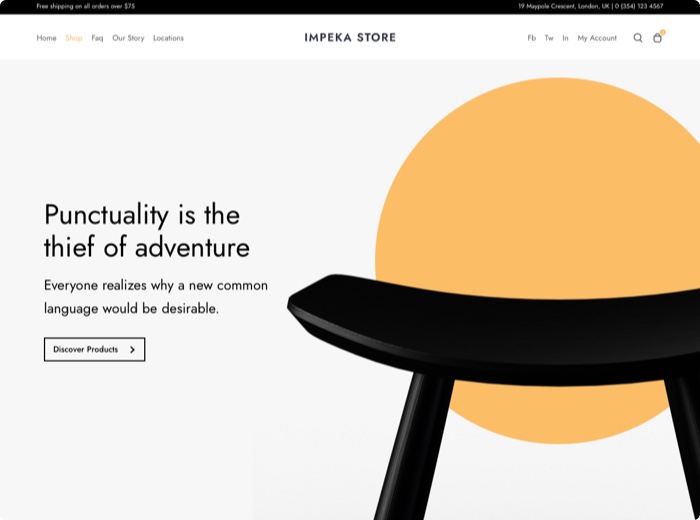
Task: Click the orange cart item count badge
Action: click(662, 32)
